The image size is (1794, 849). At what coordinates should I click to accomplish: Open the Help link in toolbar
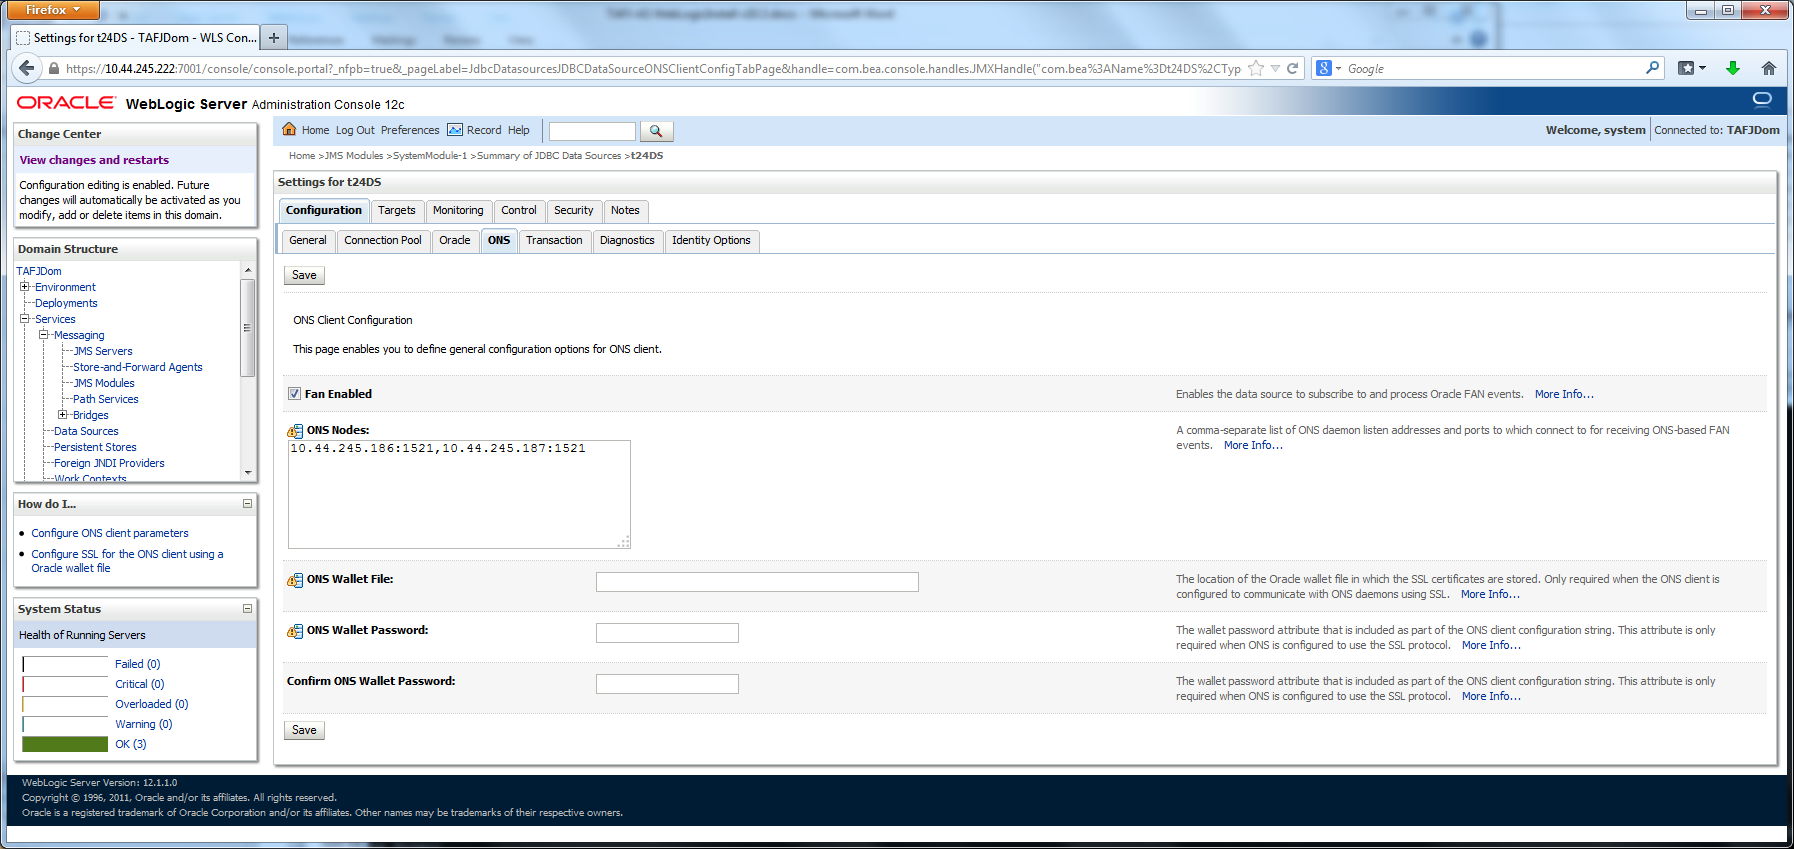pyautogui.click(x=519, y=130)
